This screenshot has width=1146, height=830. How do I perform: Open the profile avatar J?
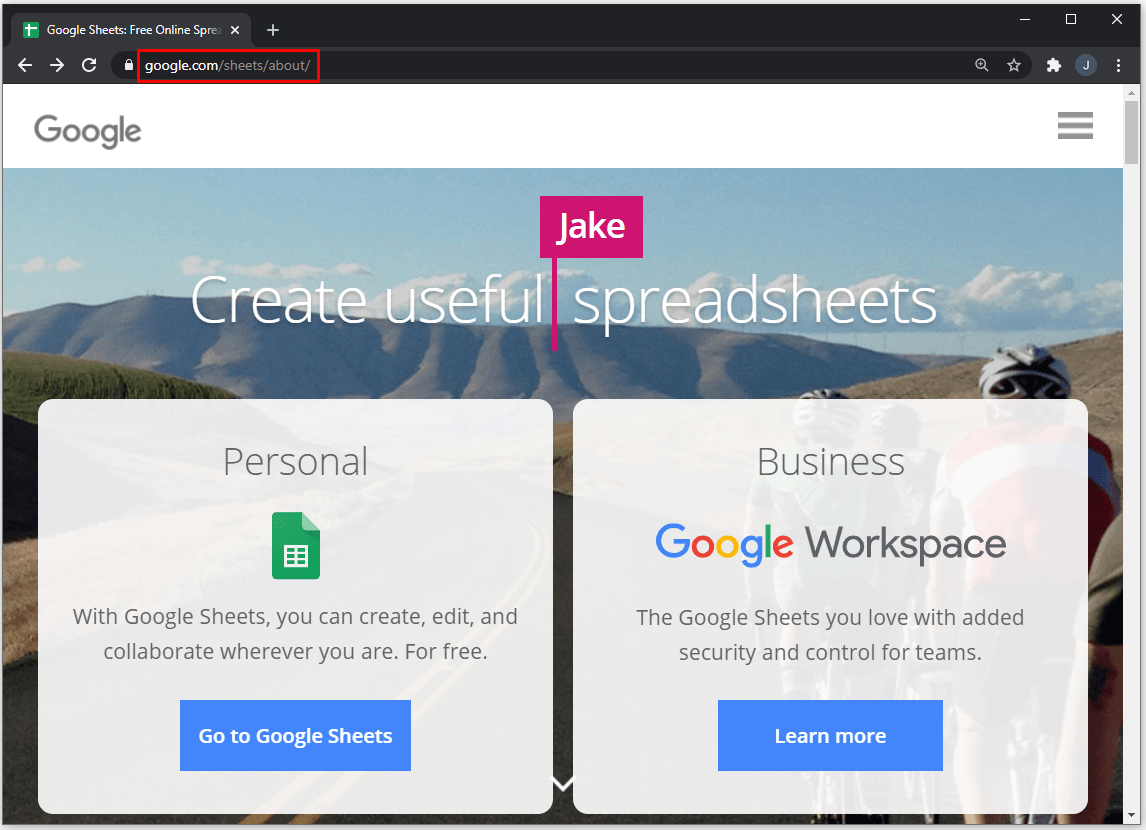click(x=1086, y=65)
